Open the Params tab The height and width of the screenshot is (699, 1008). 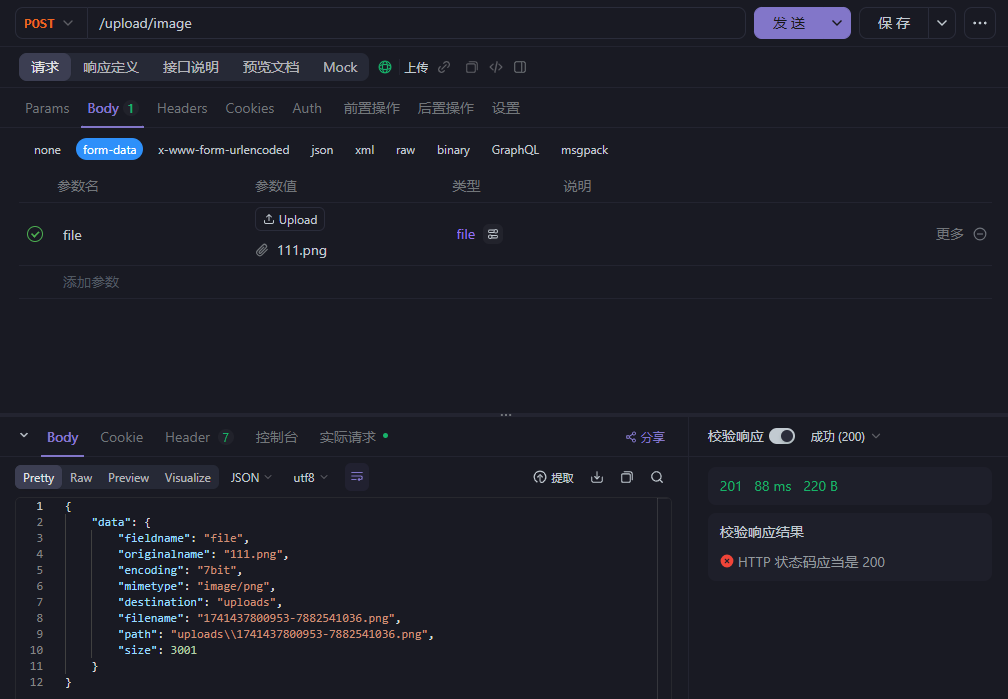(47, 108)
